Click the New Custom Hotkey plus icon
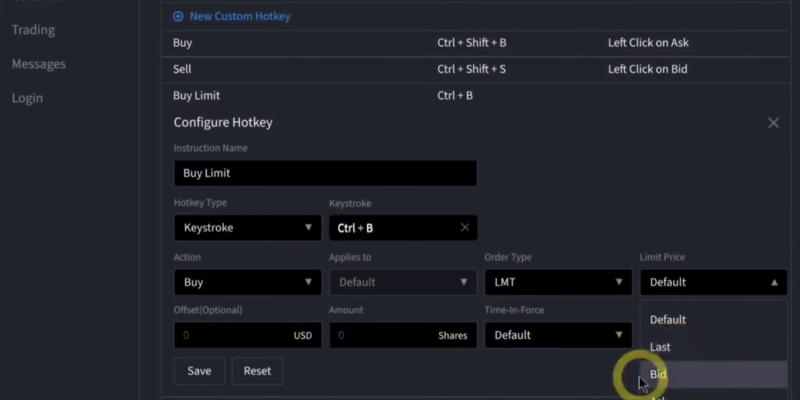 [179, 17]
